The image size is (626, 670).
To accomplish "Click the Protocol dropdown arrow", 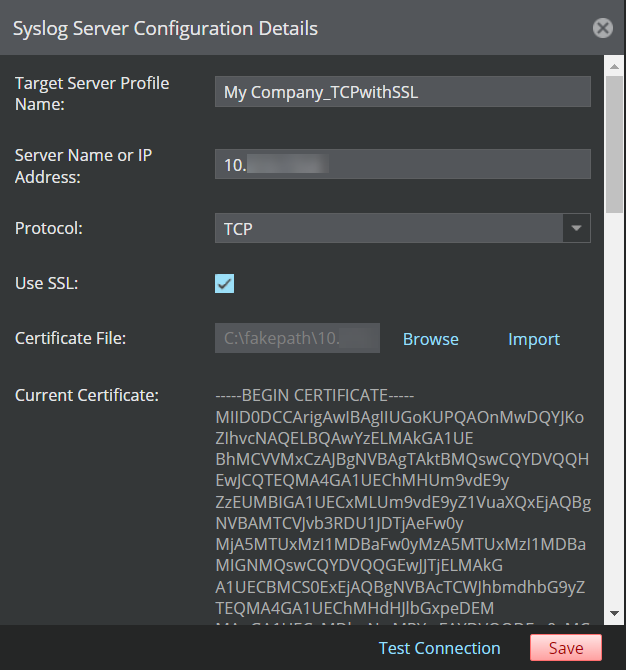I will (576, 228).
